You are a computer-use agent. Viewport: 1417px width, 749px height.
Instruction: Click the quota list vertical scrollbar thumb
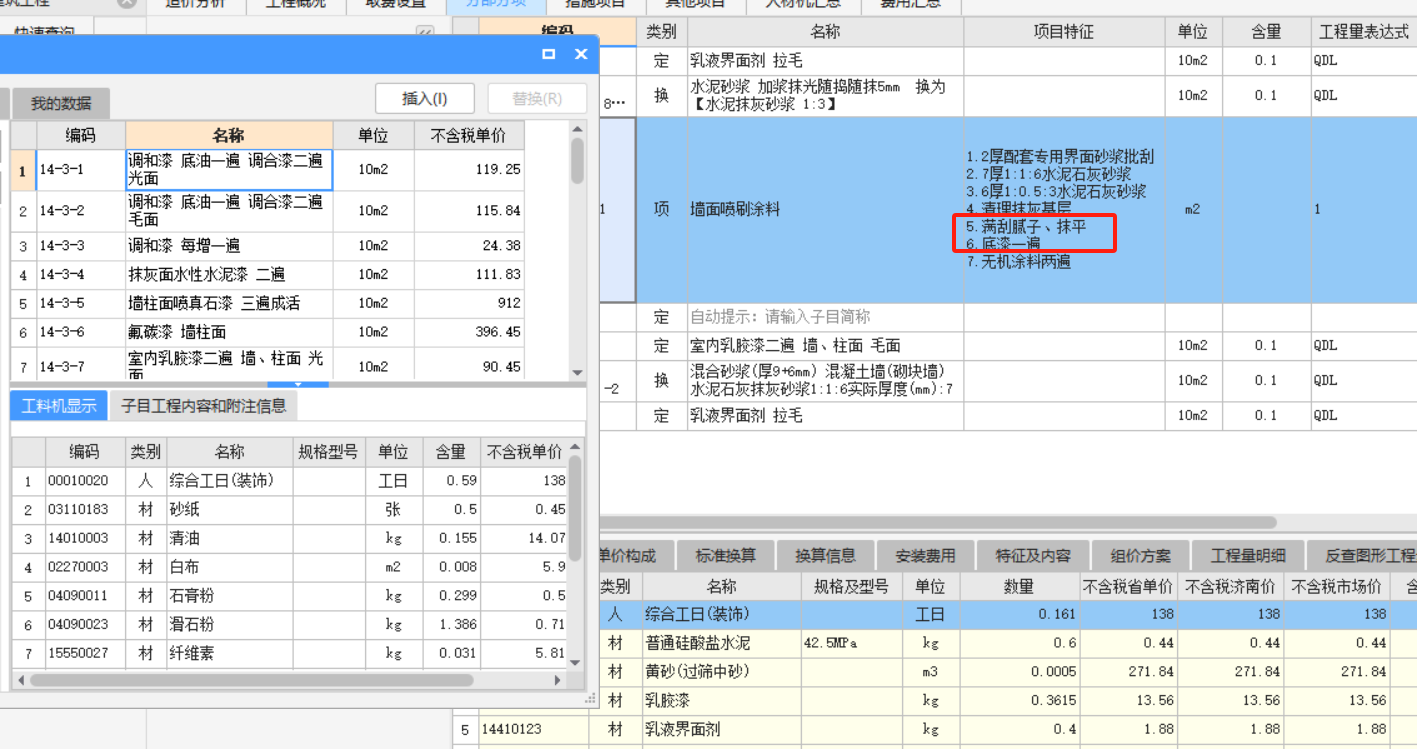pos(577,161)
